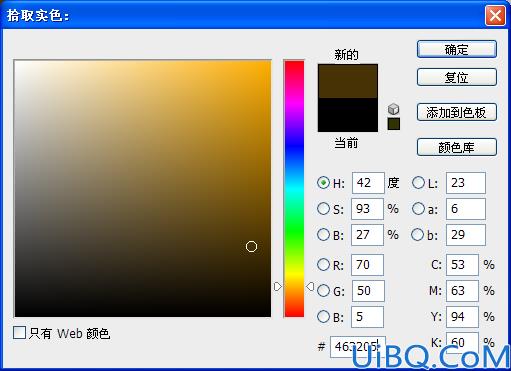Click the Y yellow field showing 94
This screenshot has width=511, height=371.
pos(462,317)
